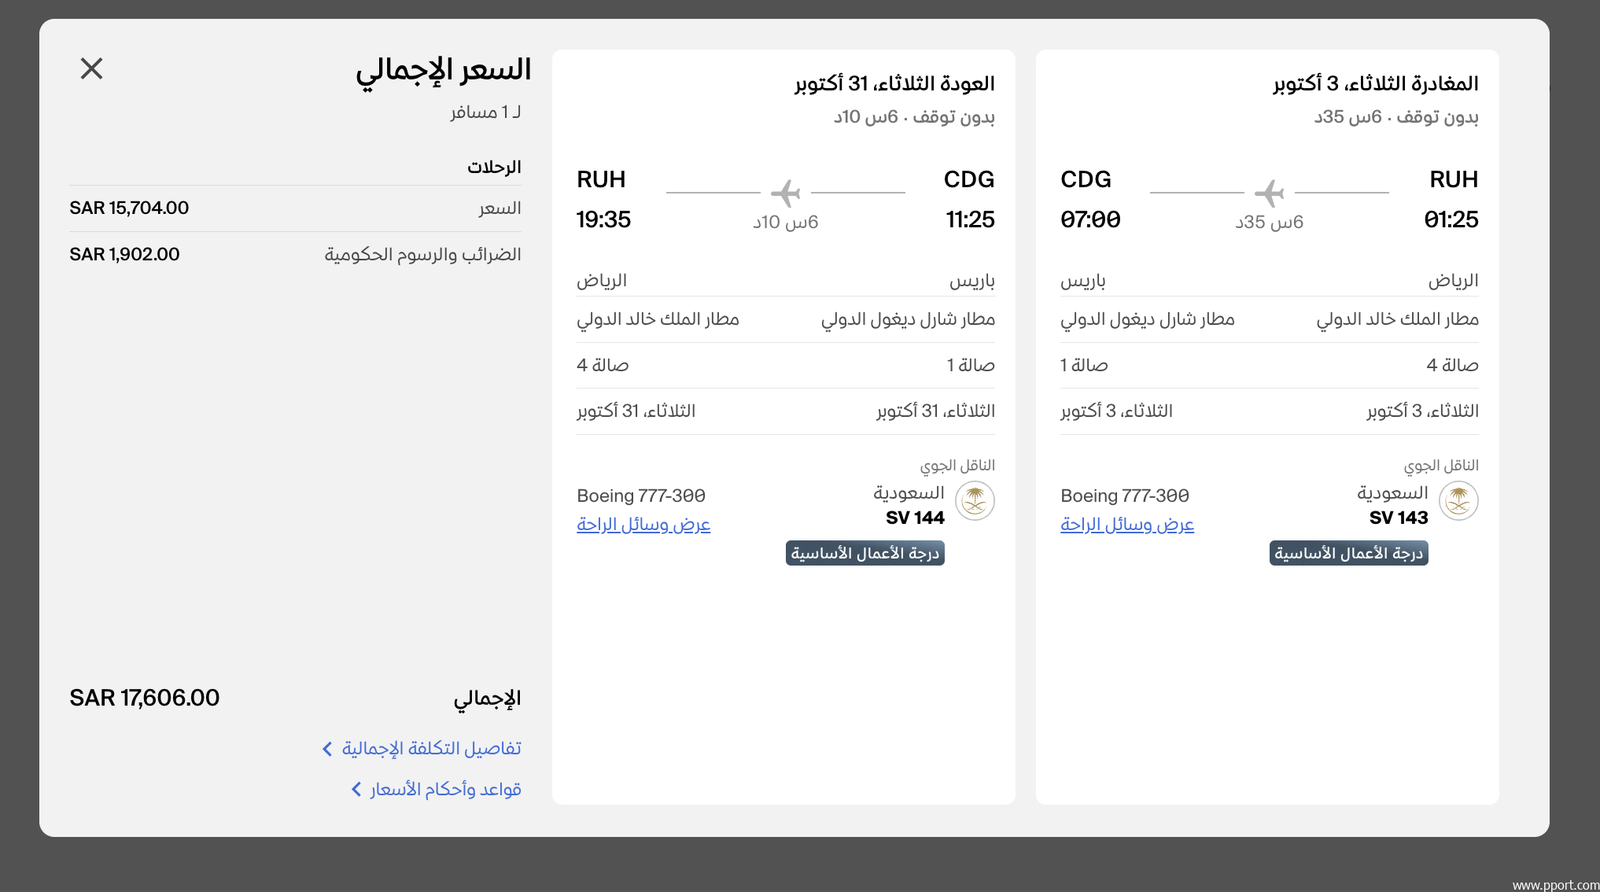
Task: Click the السعر الإجمالي panel title
Action: (443, 70)
